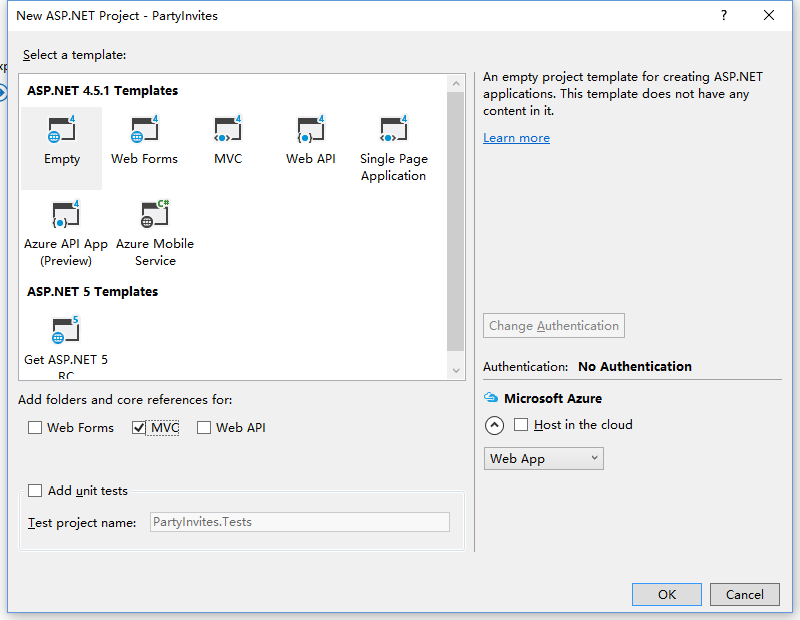Screen dimensions: 800x620
Task: Click the Select a template label
Action: pos(74,55)
